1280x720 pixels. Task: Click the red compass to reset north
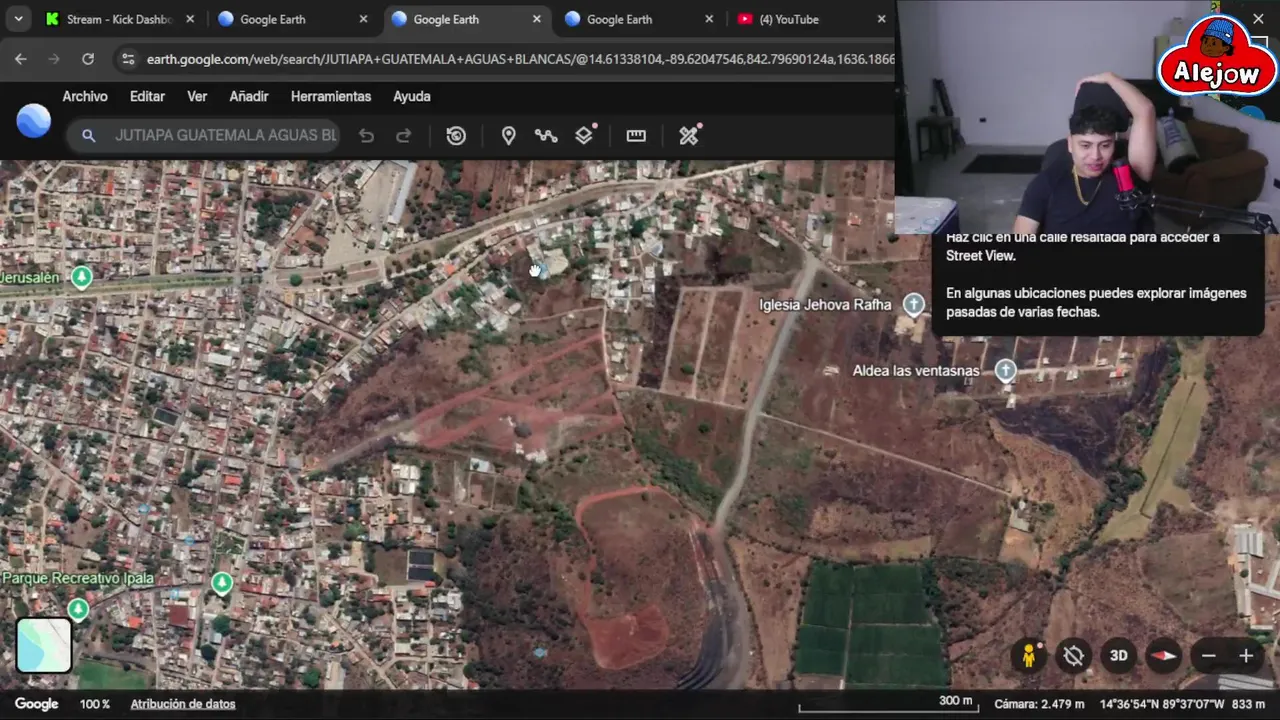1163,656
